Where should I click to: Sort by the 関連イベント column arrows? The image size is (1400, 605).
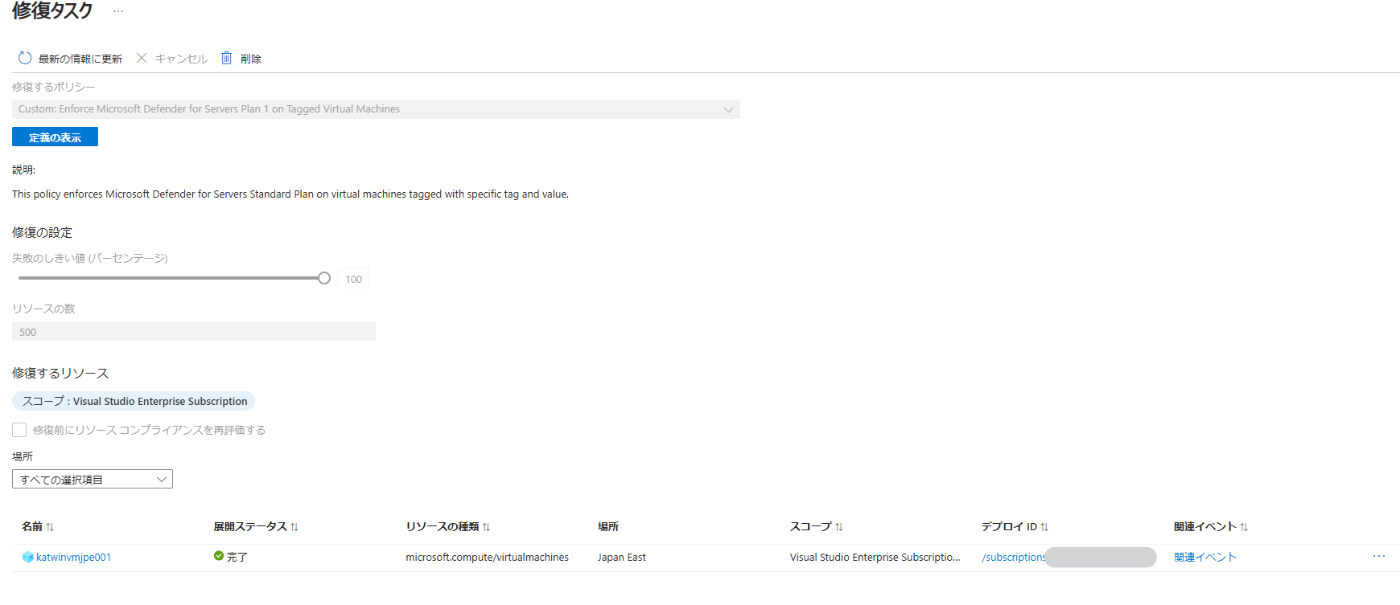(x=1244, y=526)
